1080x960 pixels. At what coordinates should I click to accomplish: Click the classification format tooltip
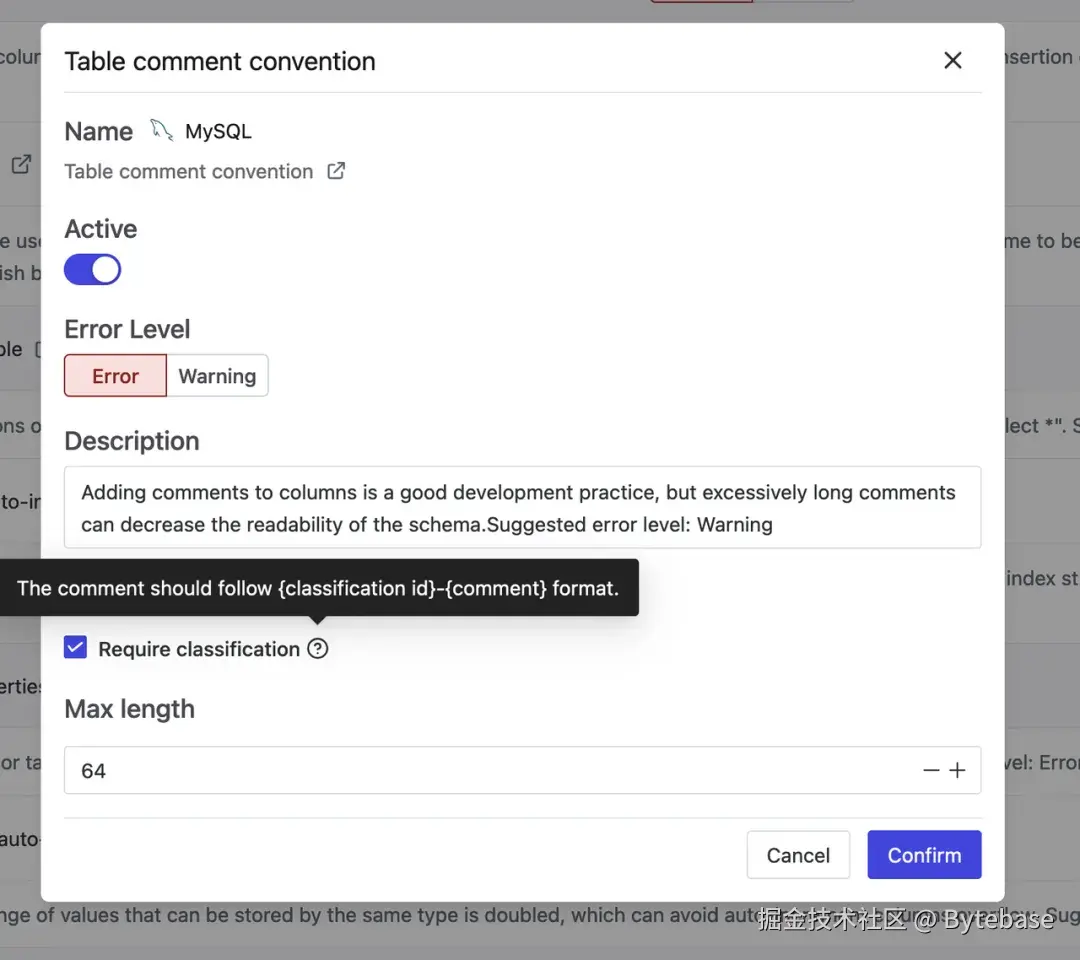click(x=318, y=588)
